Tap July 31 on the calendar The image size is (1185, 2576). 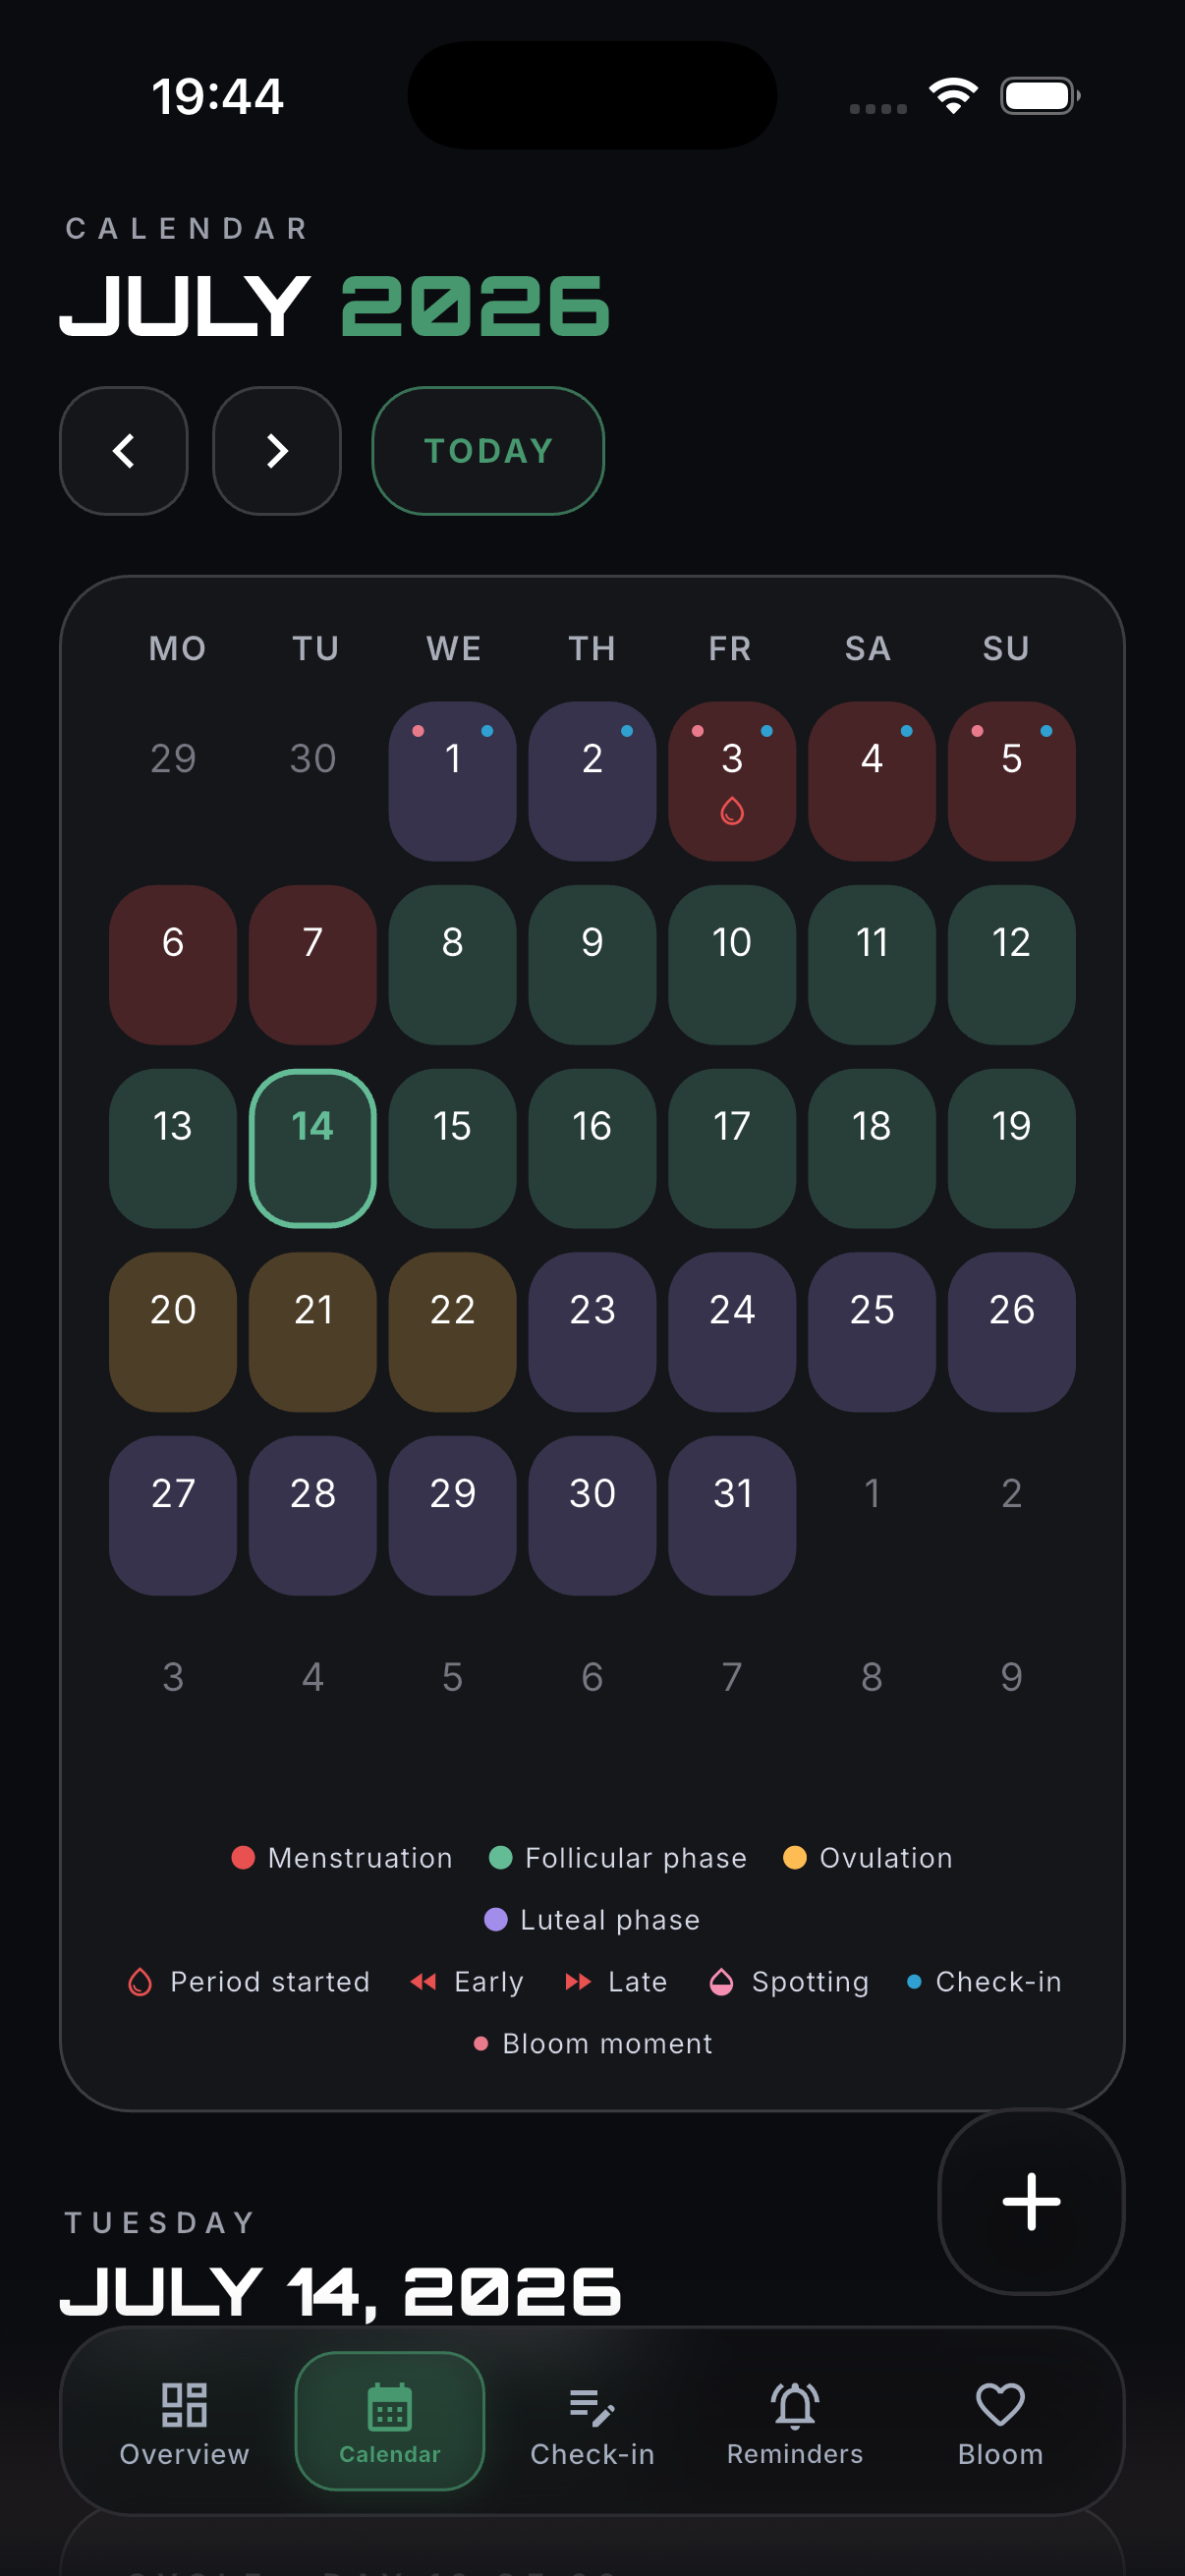(732, 1516)
